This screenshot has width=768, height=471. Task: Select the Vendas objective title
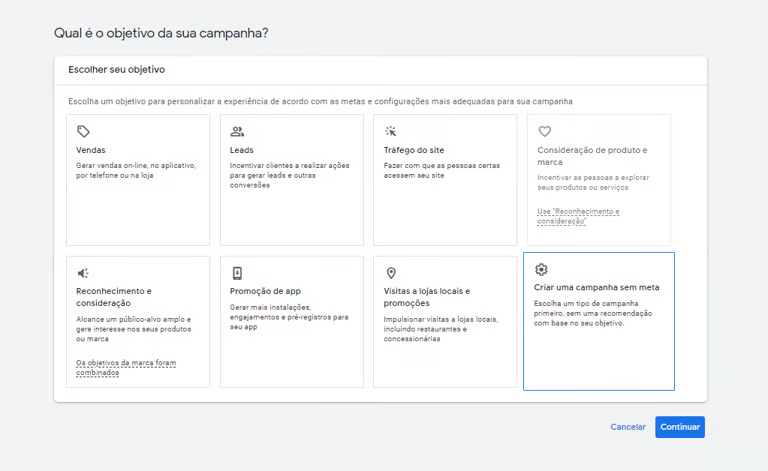[91, 150]
